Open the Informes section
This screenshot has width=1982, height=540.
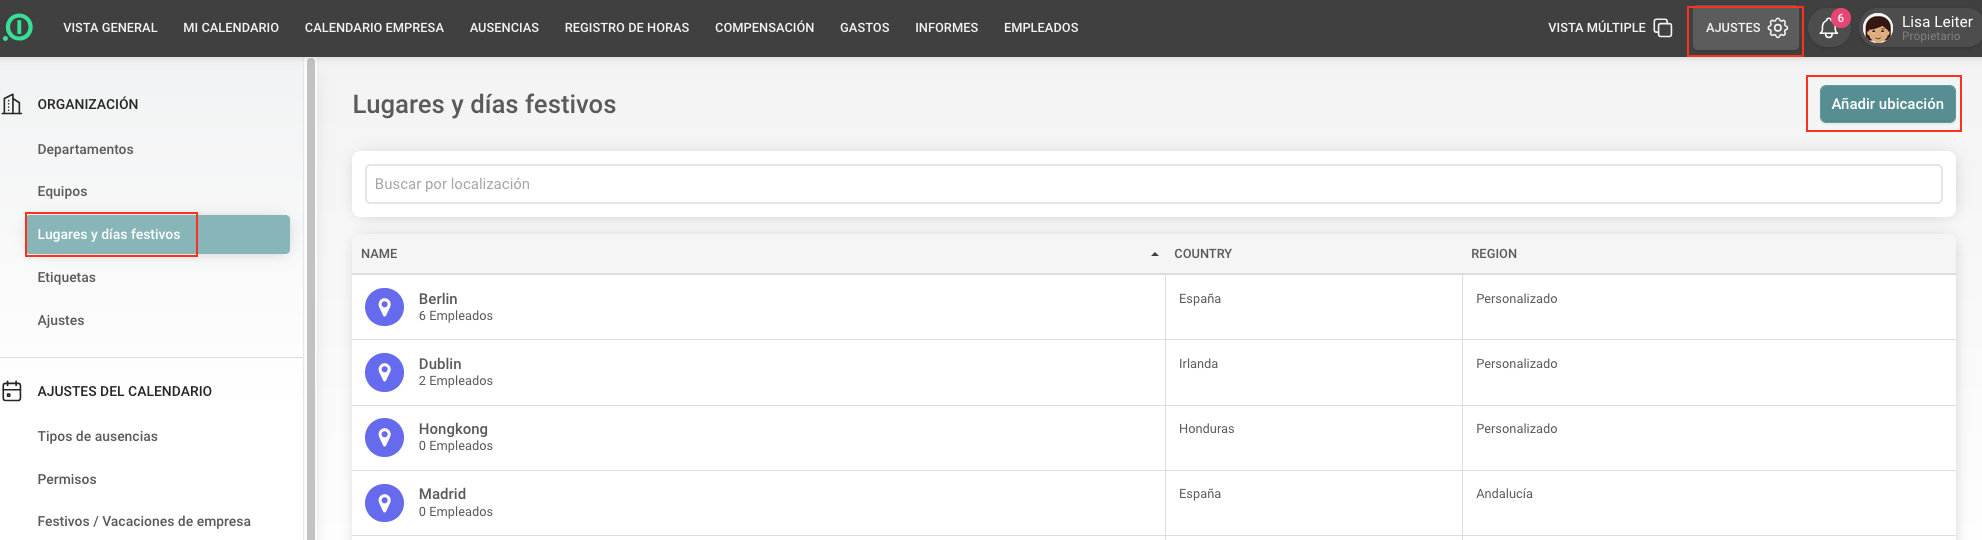click(x=946, y=28)
